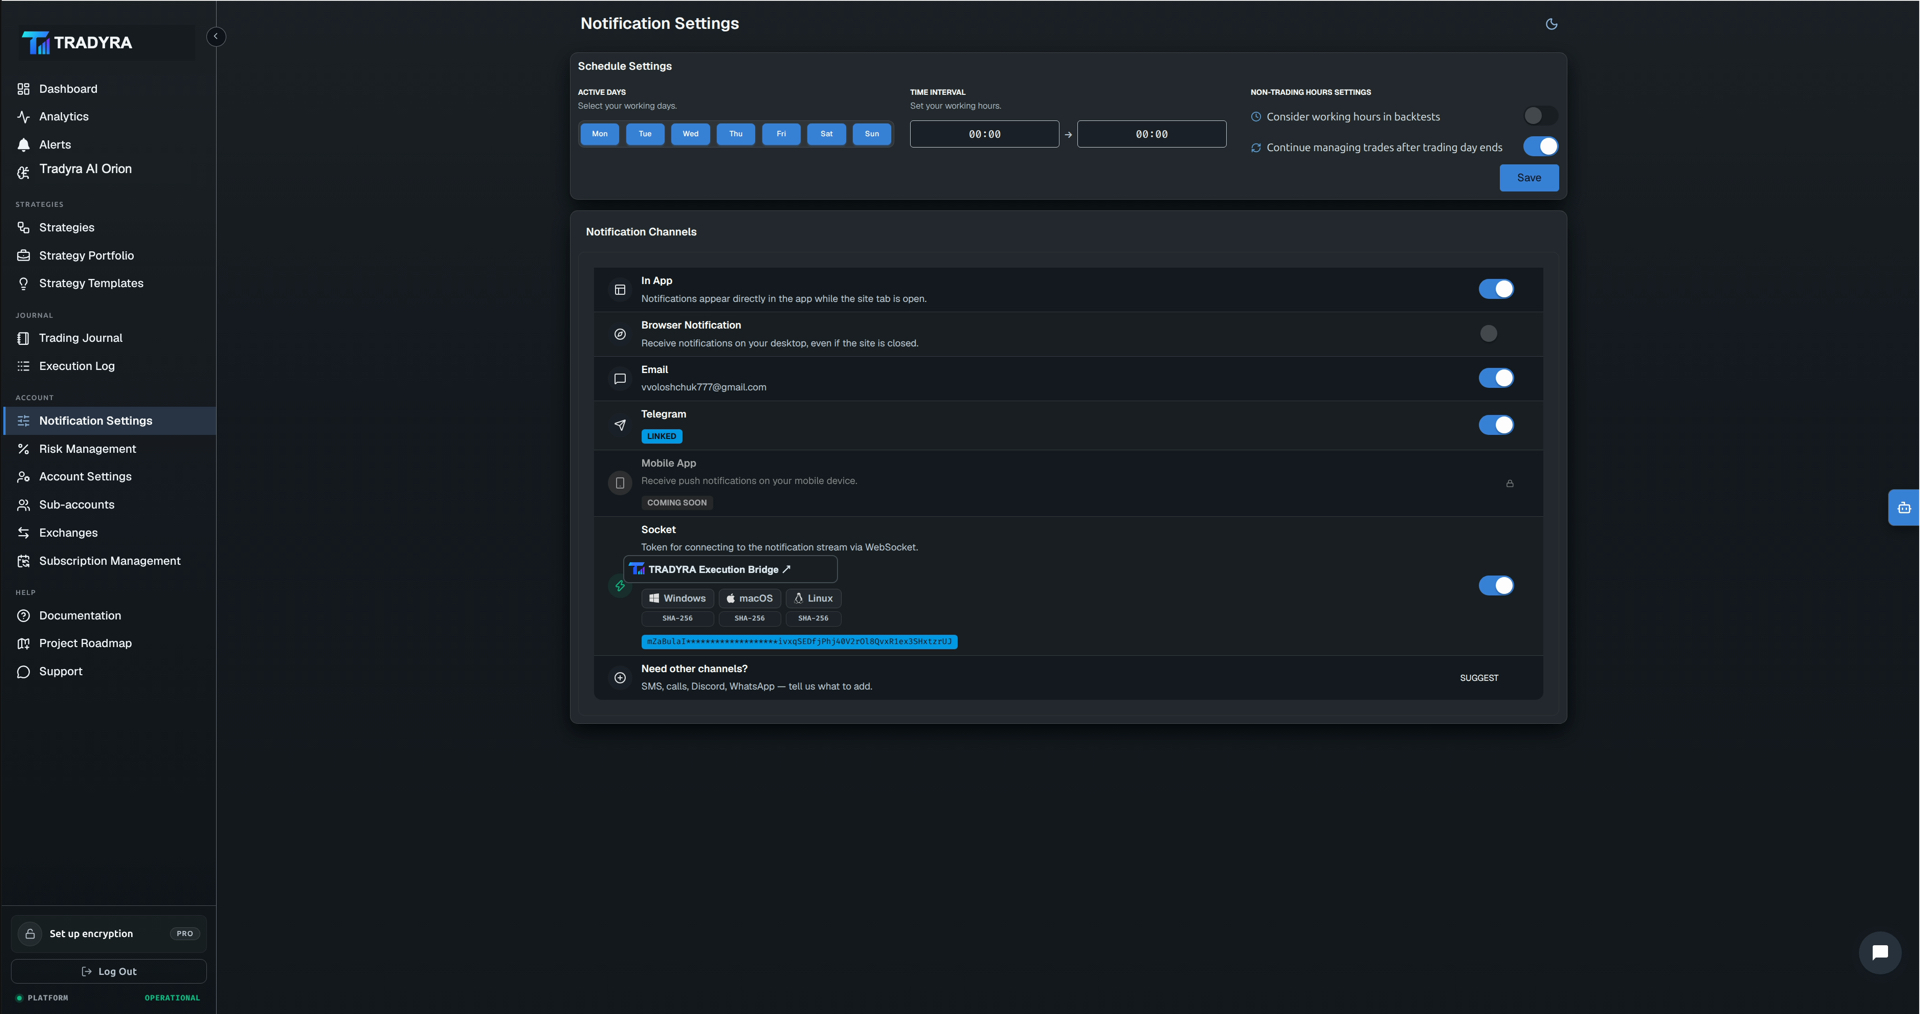The height and width of the screenshot is (1014, 1920).
Task: Click the Socket plug icon
Action: click(620, 586)
